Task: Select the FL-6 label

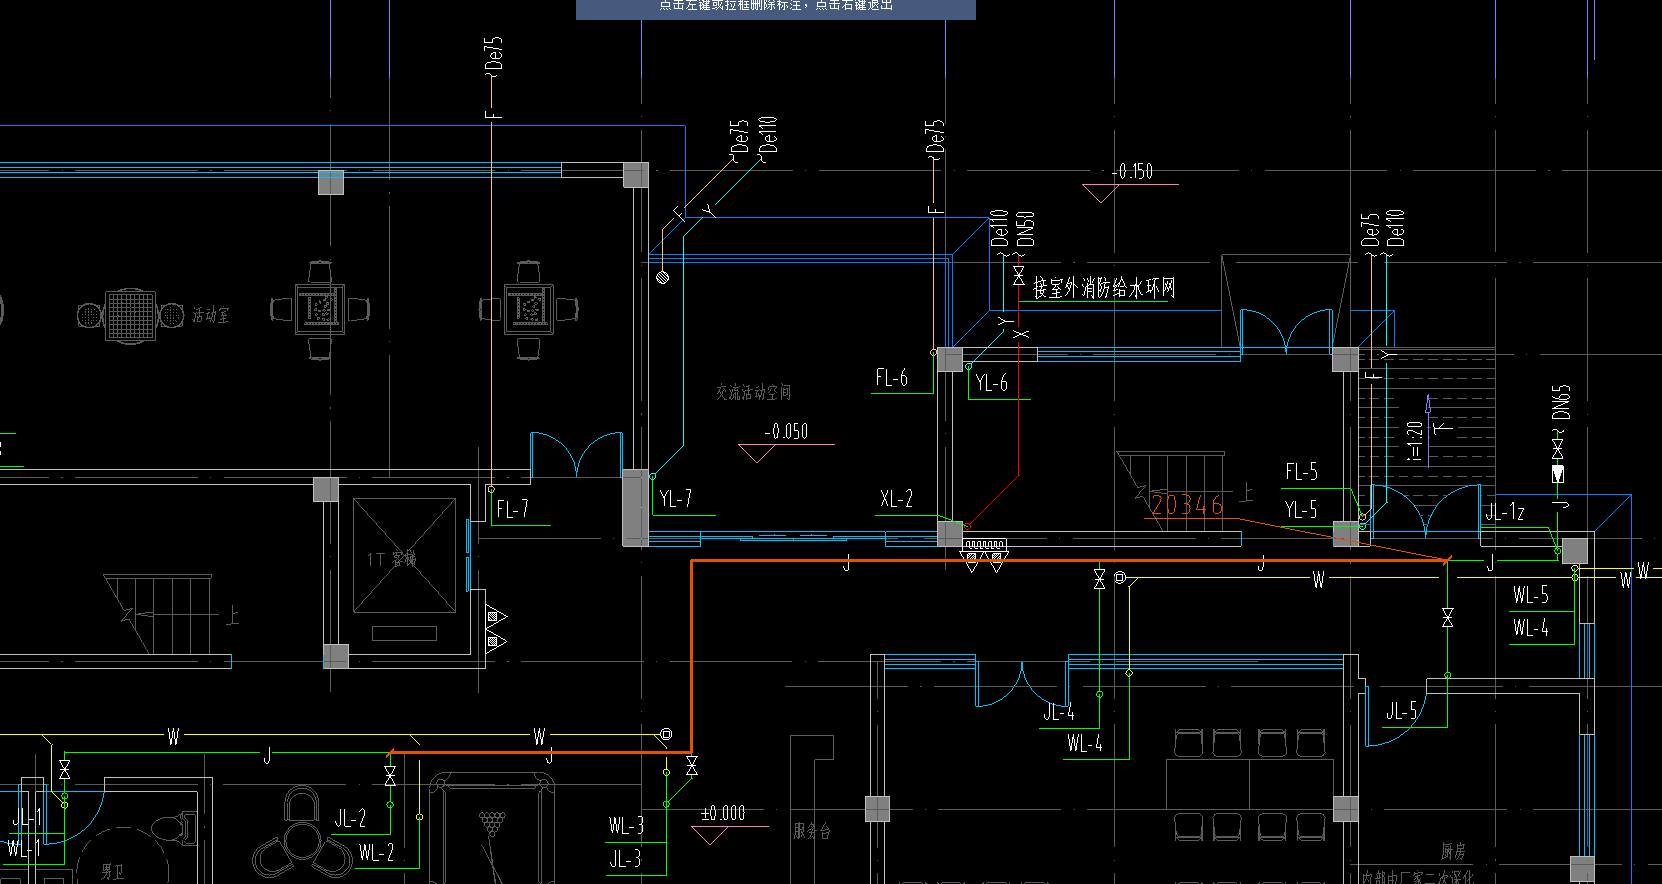Action: 892,378
